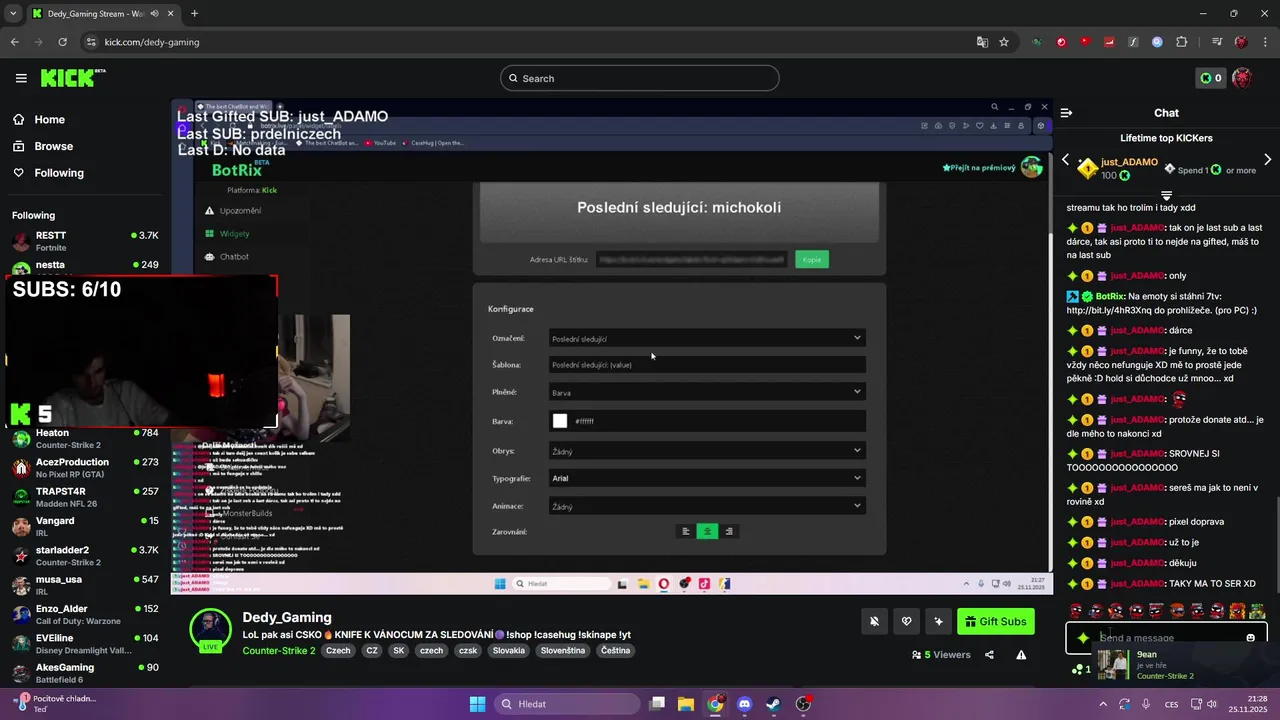1280x720 pixels.
Task: Select right alignment in BotRix Zarovnání
Action: coord(729,531)
